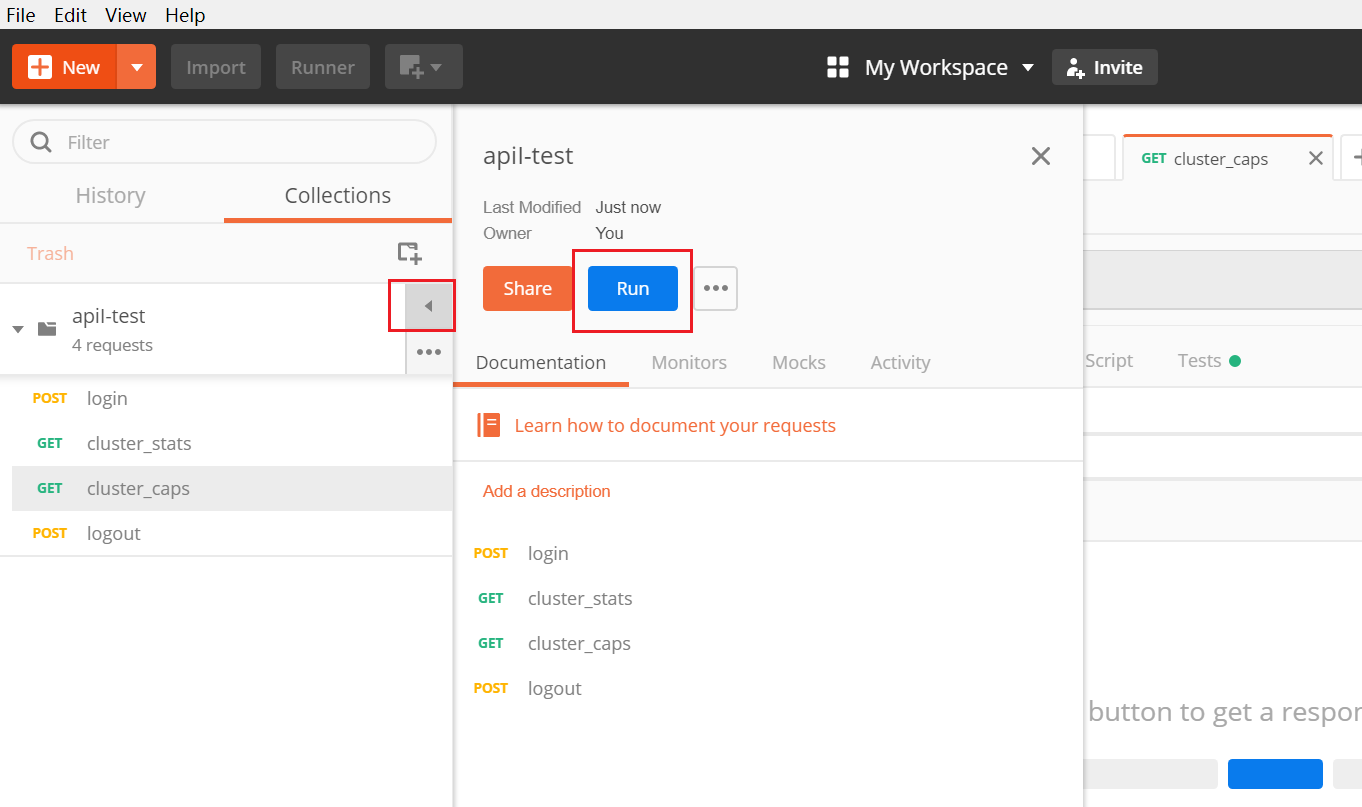
Task: Open the Edit menu
Action: [70, 15]
